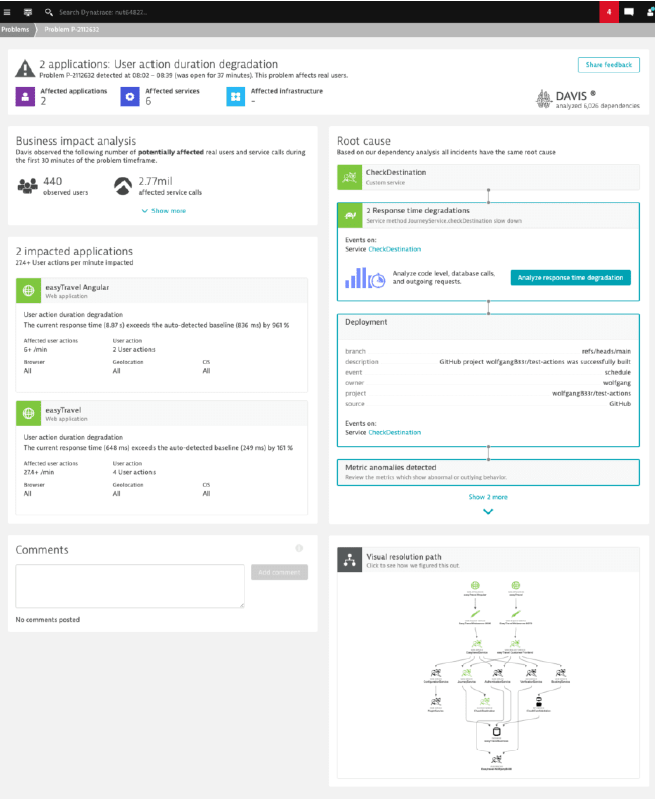Open the easyTravel web application globe icon
This screenshot has width=655, height=800.
pos(29,413)
